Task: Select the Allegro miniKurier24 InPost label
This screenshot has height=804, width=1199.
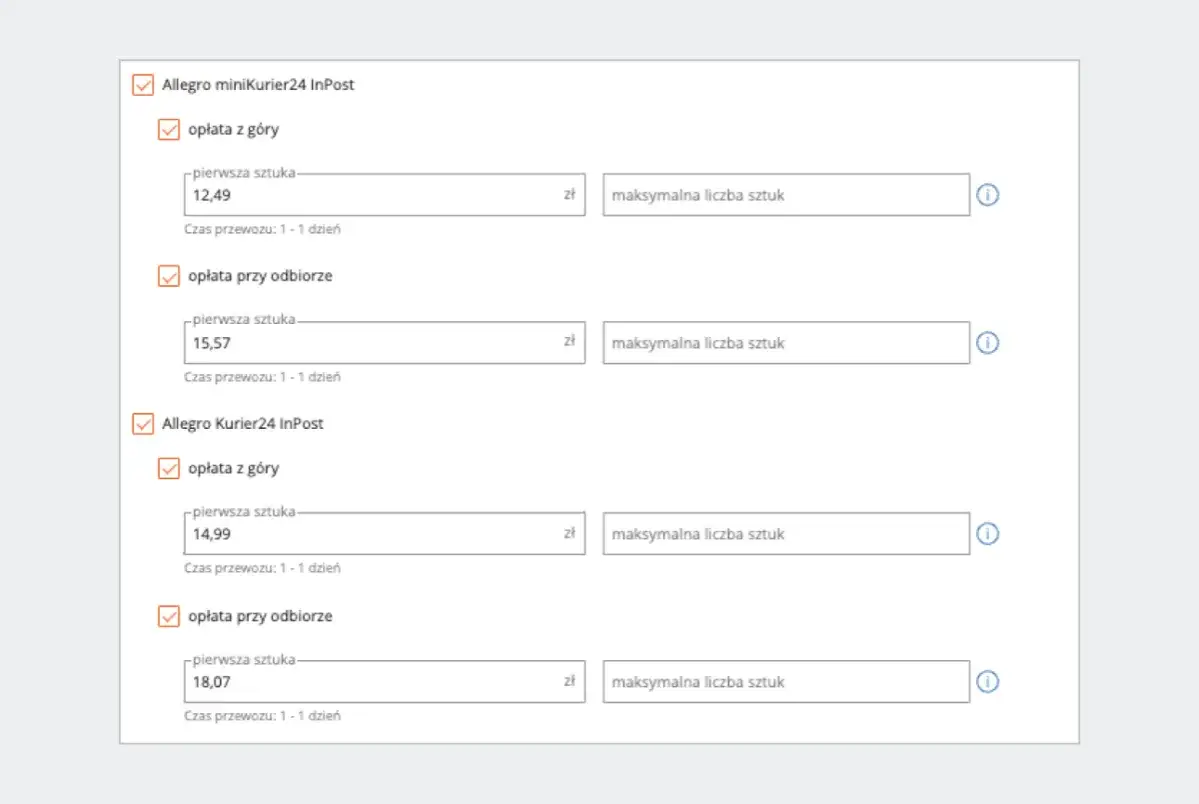Action: (258, 85)
